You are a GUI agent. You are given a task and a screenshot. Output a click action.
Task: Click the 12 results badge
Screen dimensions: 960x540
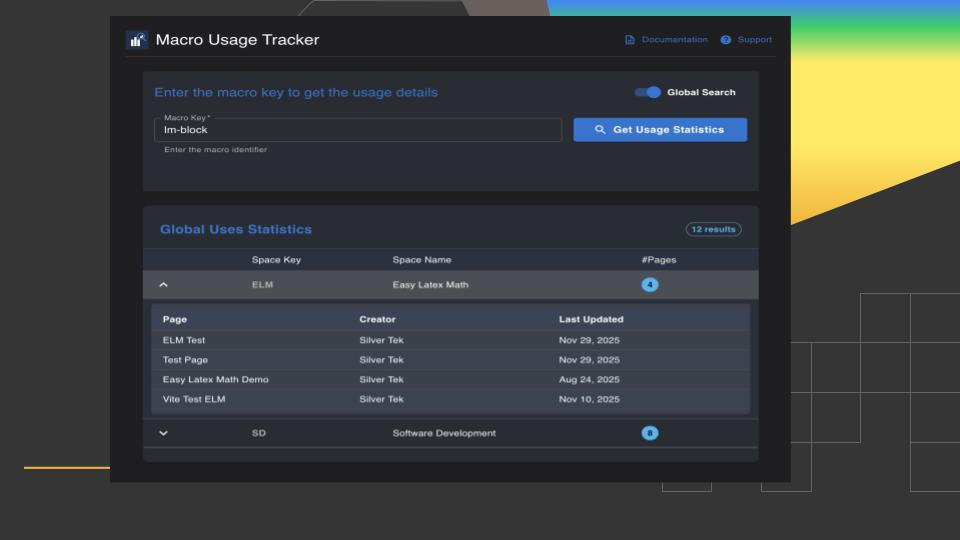[x=713, y=229]
